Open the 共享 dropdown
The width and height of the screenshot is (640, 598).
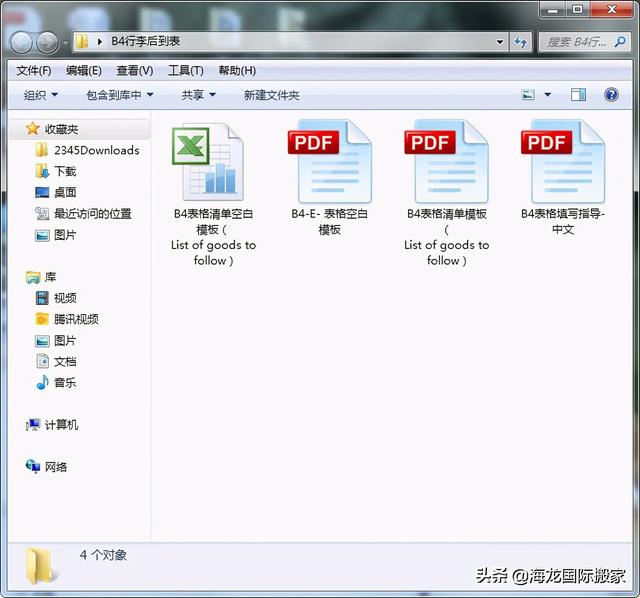[199, 95]
